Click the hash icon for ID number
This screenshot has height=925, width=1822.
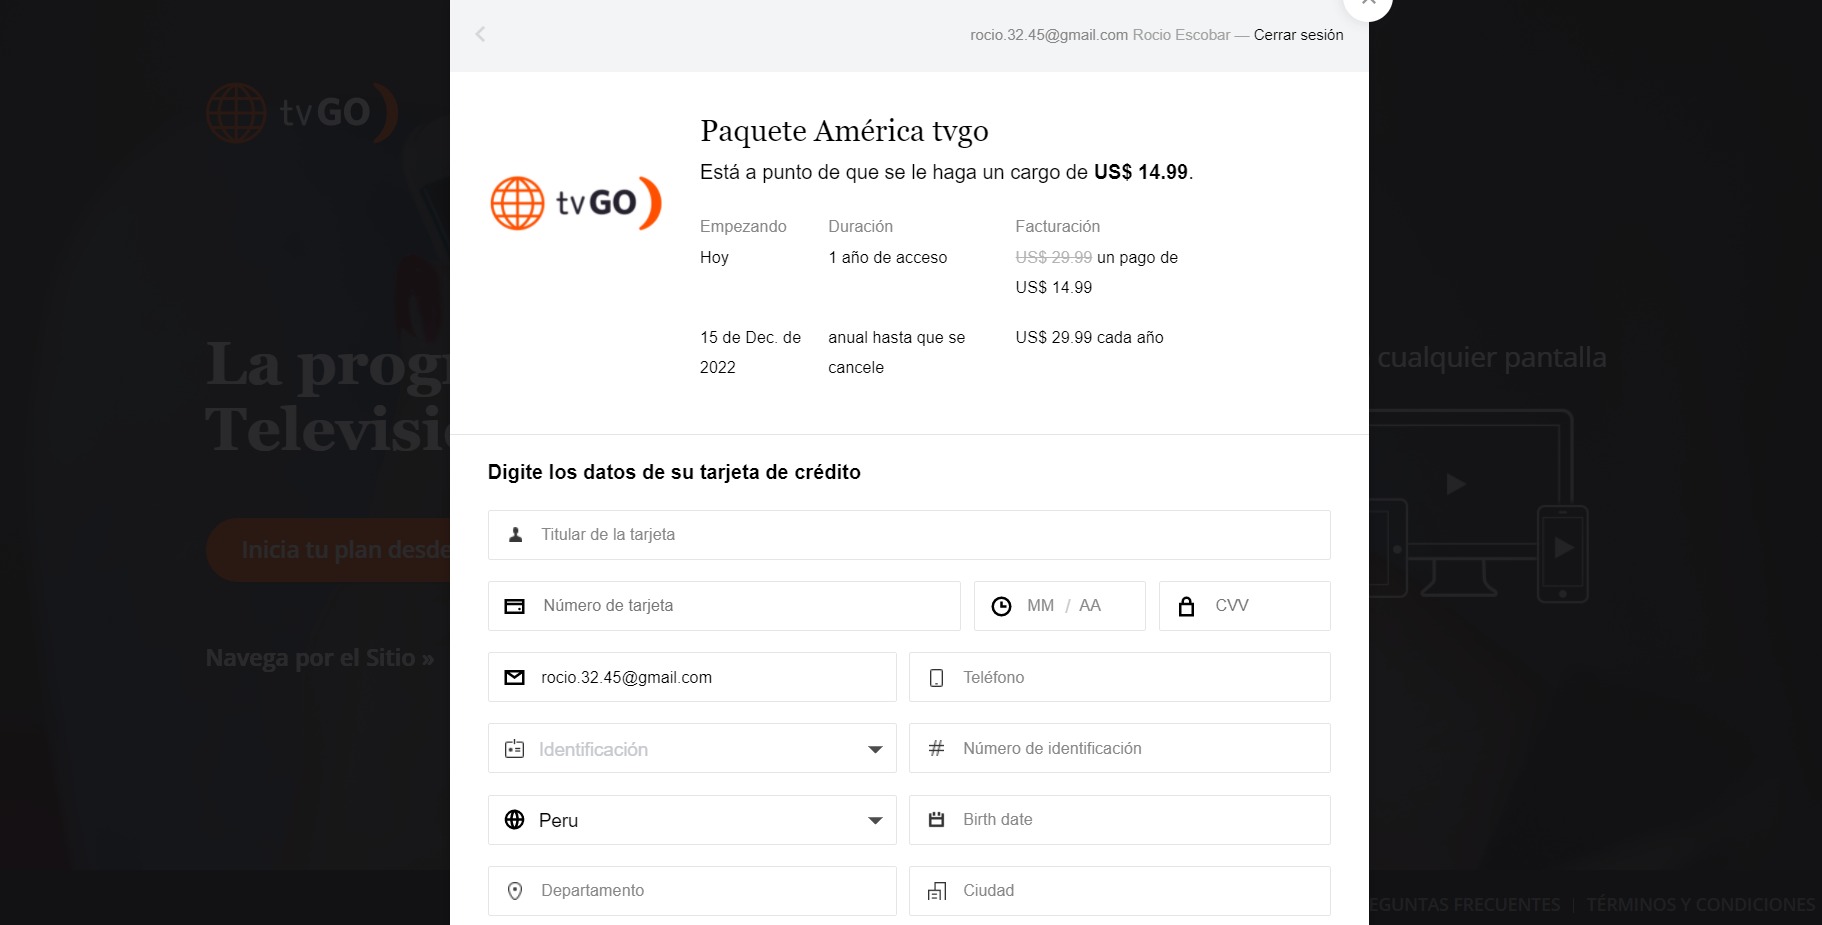936,748
